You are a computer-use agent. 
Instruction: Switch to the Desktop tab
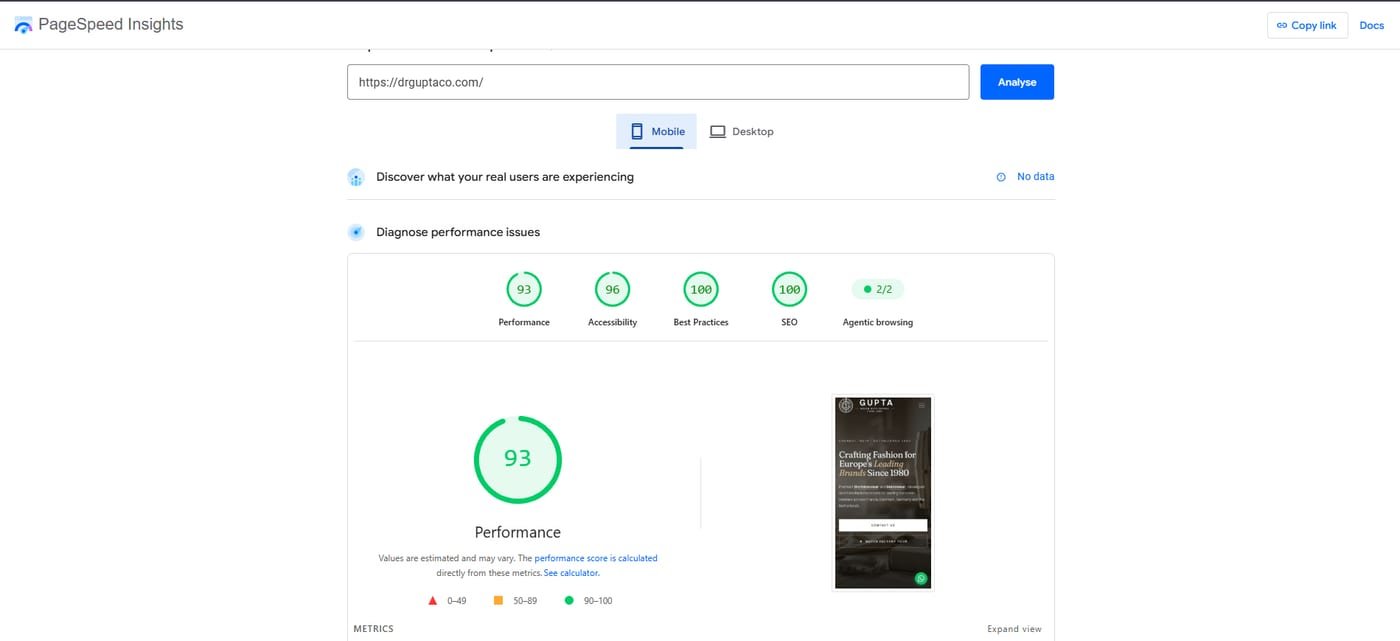point(742,131)
